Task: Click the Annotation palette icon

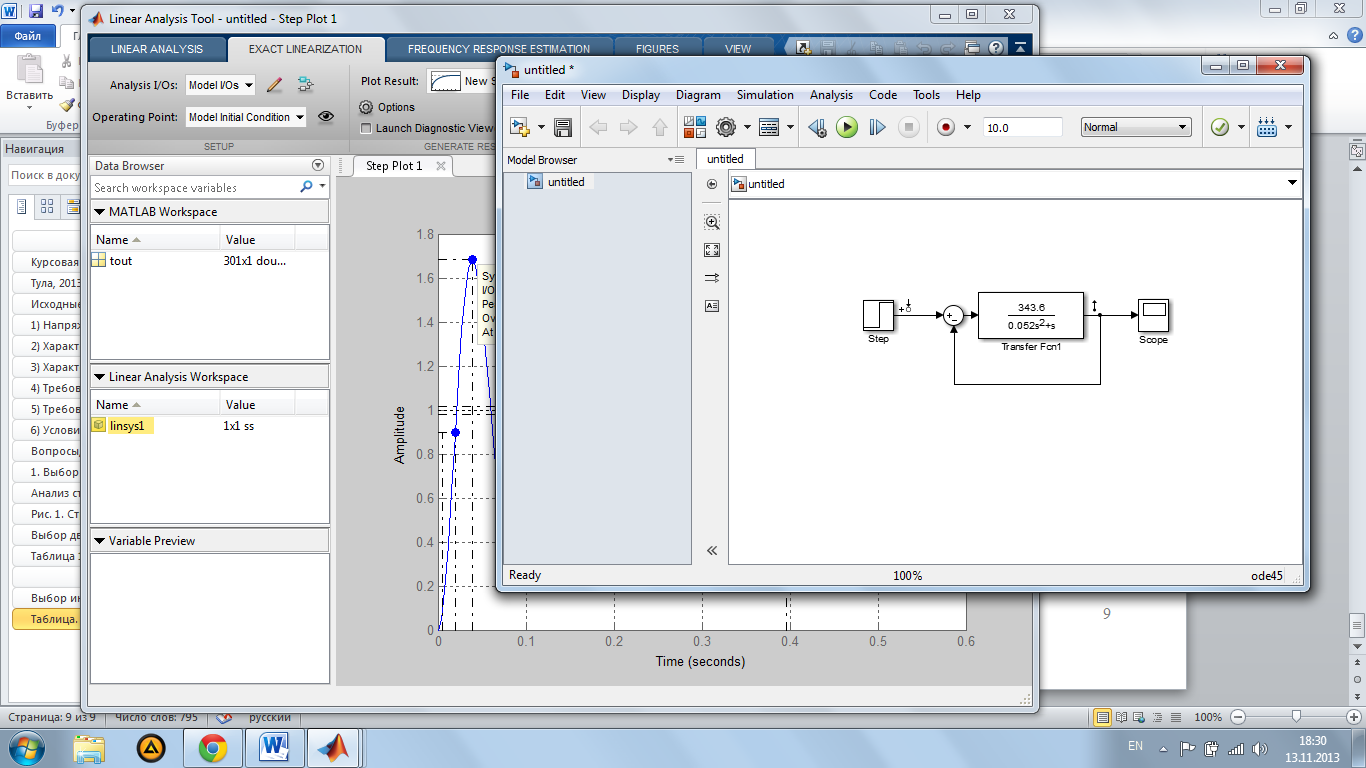Action: point(712,306)
